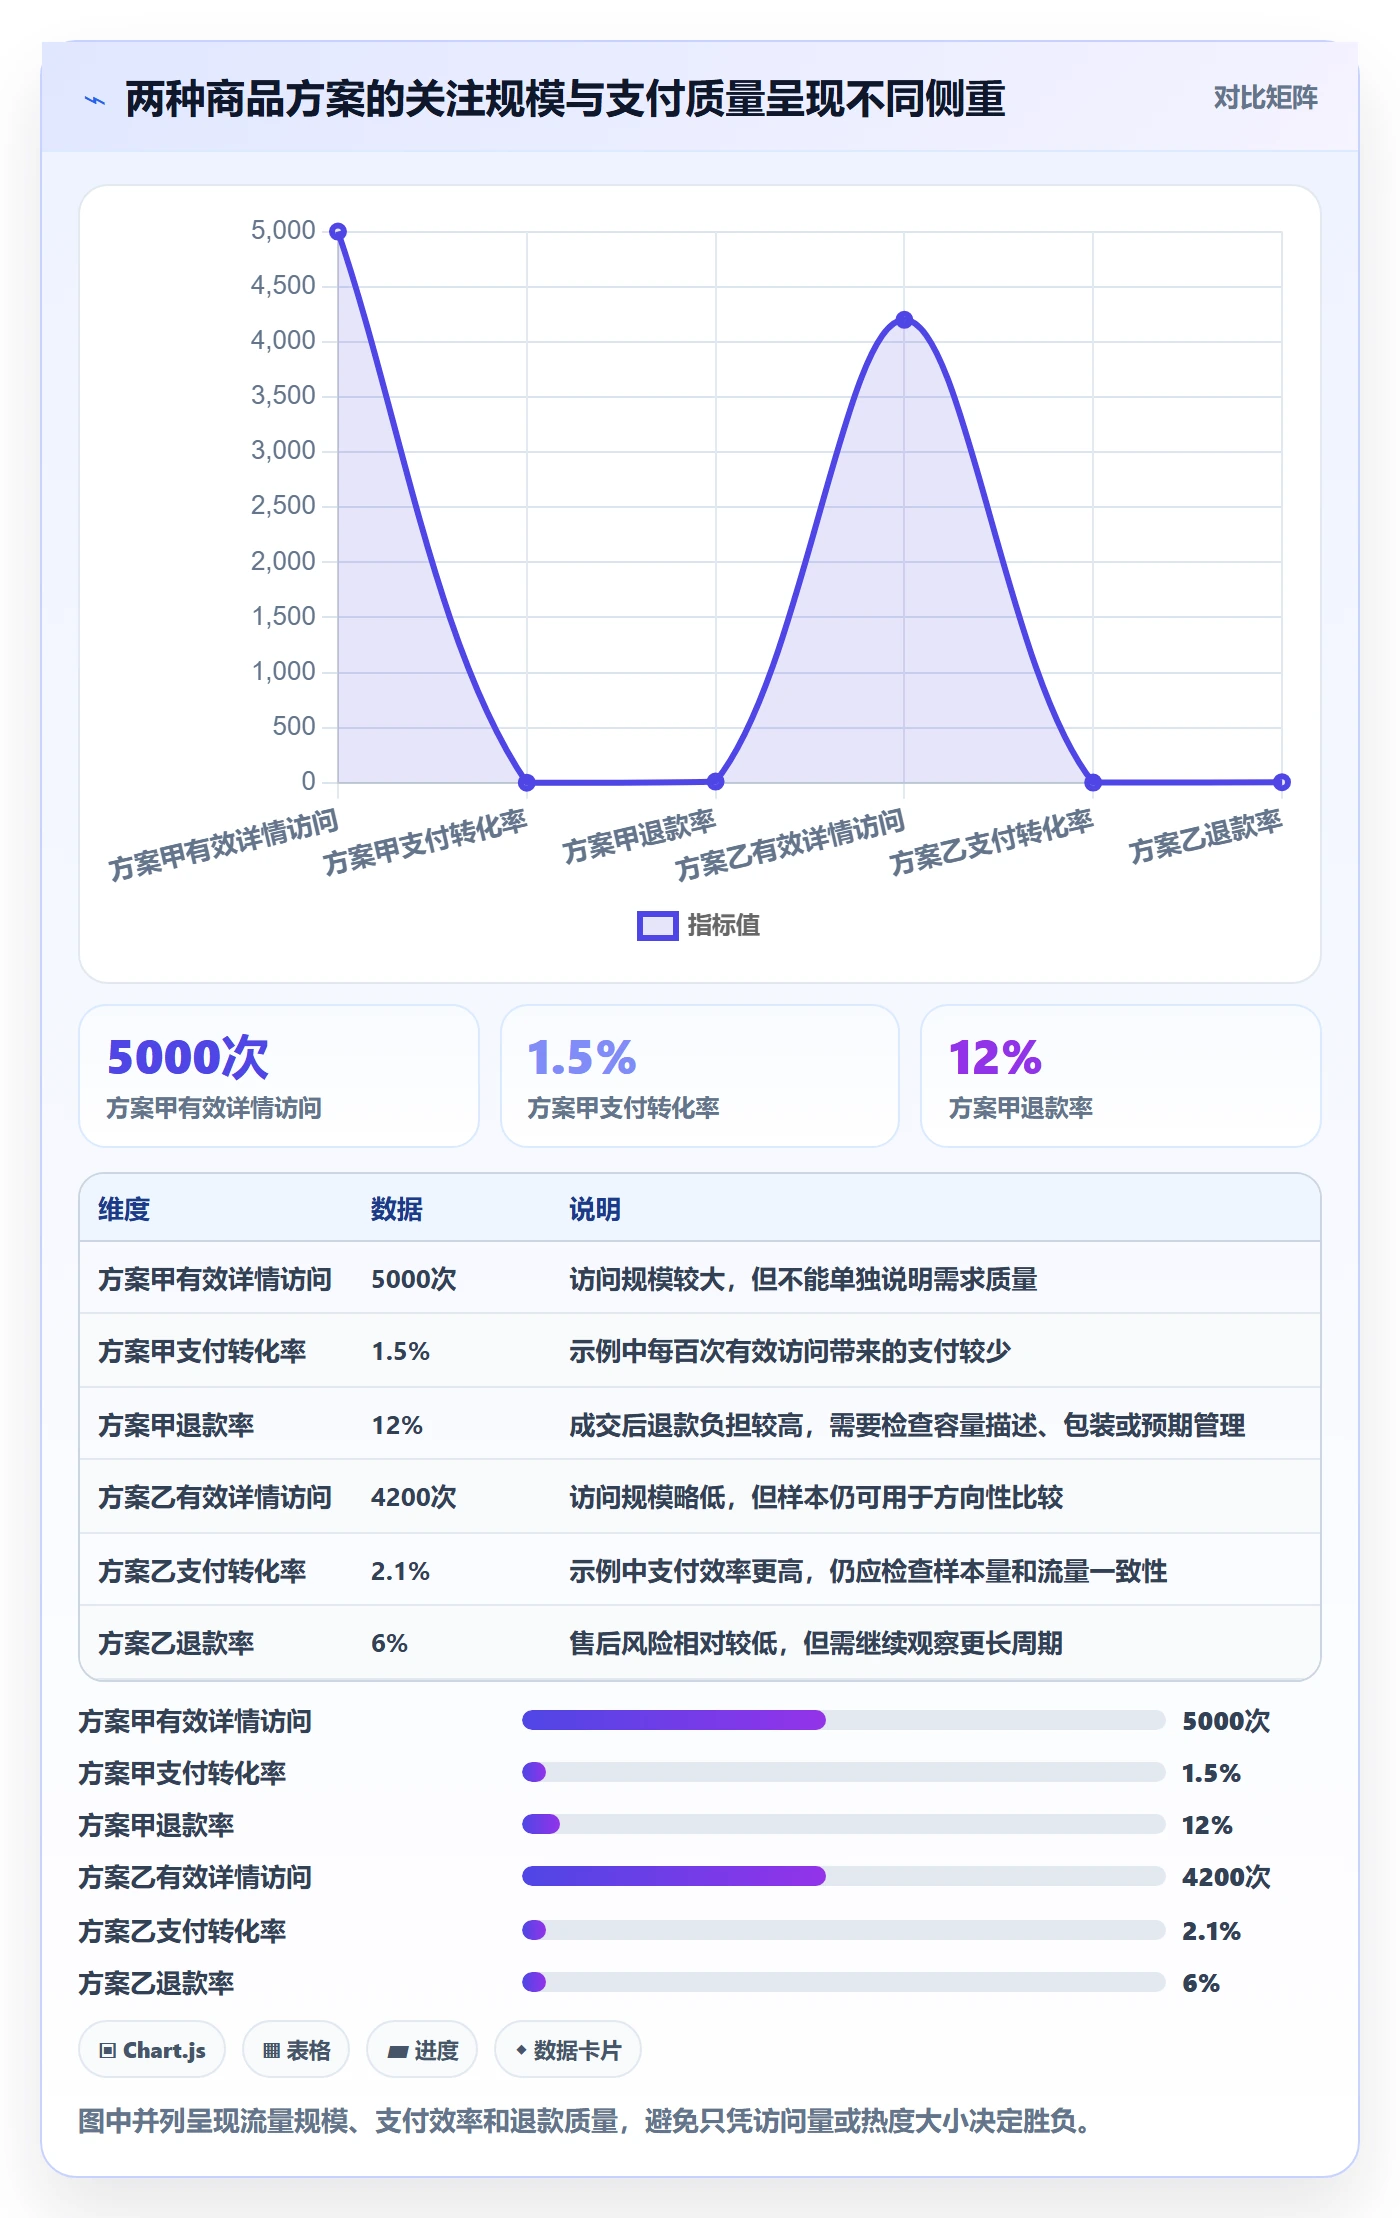
Task: Click description 示例中每百次有效访问带来的支付较少
Action: point(790,1351)
